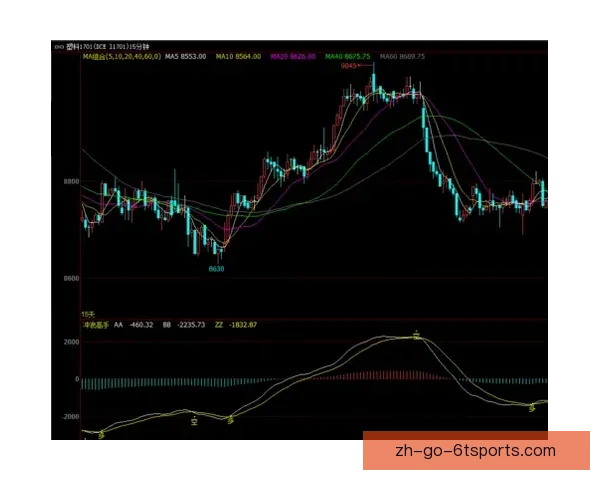Click the small icon before the chart title
The image size is (600, 480).
(x=58, y=46)
